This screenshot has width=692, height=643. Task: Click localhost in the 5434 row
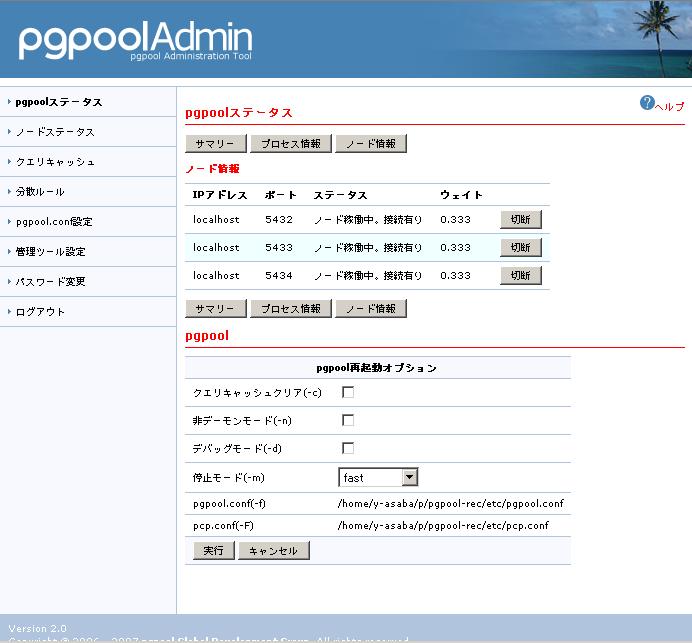[216, 275]
